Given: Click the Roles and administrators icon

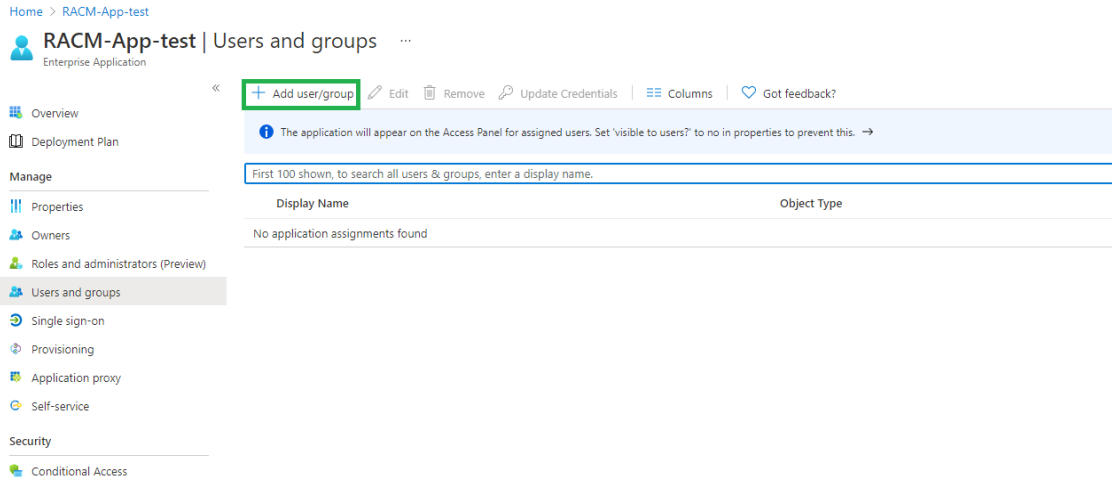Looking at the screenshot, I should point(16,264).
